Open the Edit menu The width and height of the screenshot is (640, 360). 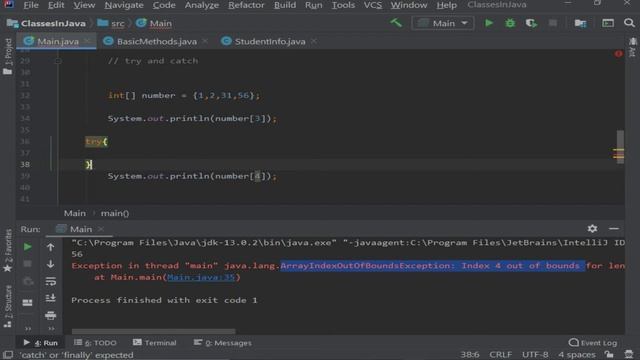(x=56, y=5)
